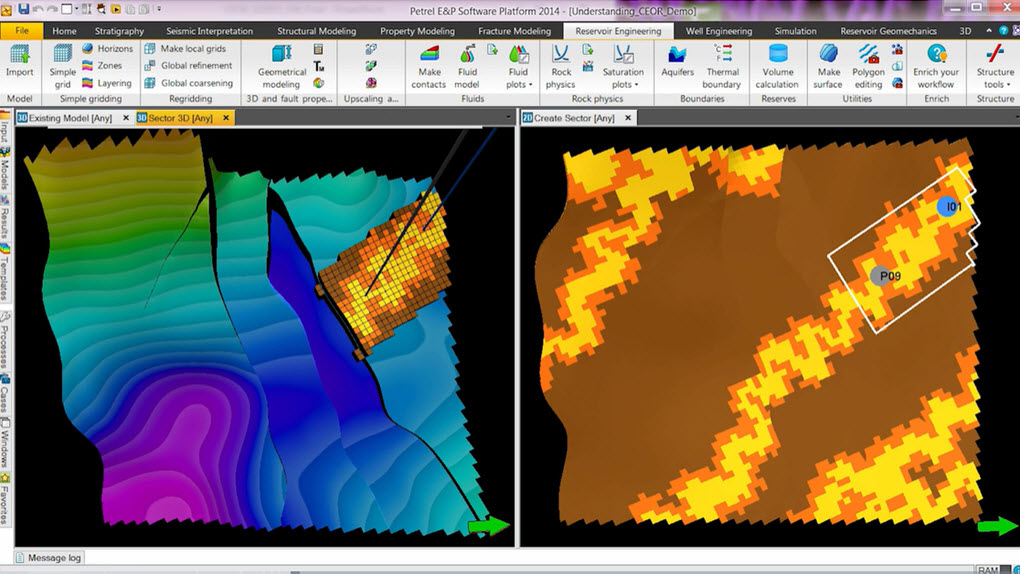Image resolution: width=1020 pixels, height=574 pixels.
Task: Click the middle icon in the Upscaling group
Action: [x=371, y=66]
